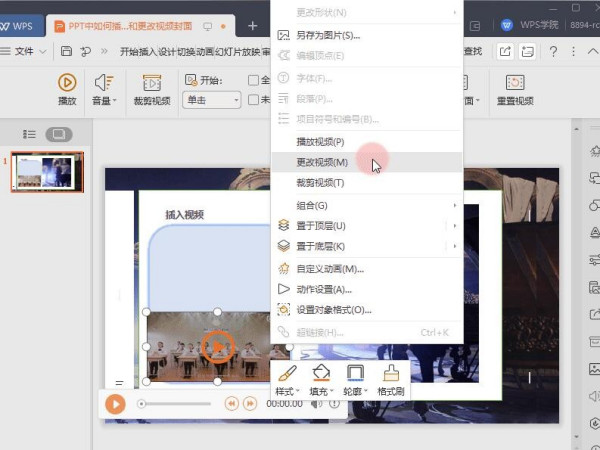Open the Fill bucket mini toolbar button

[321, 380]
